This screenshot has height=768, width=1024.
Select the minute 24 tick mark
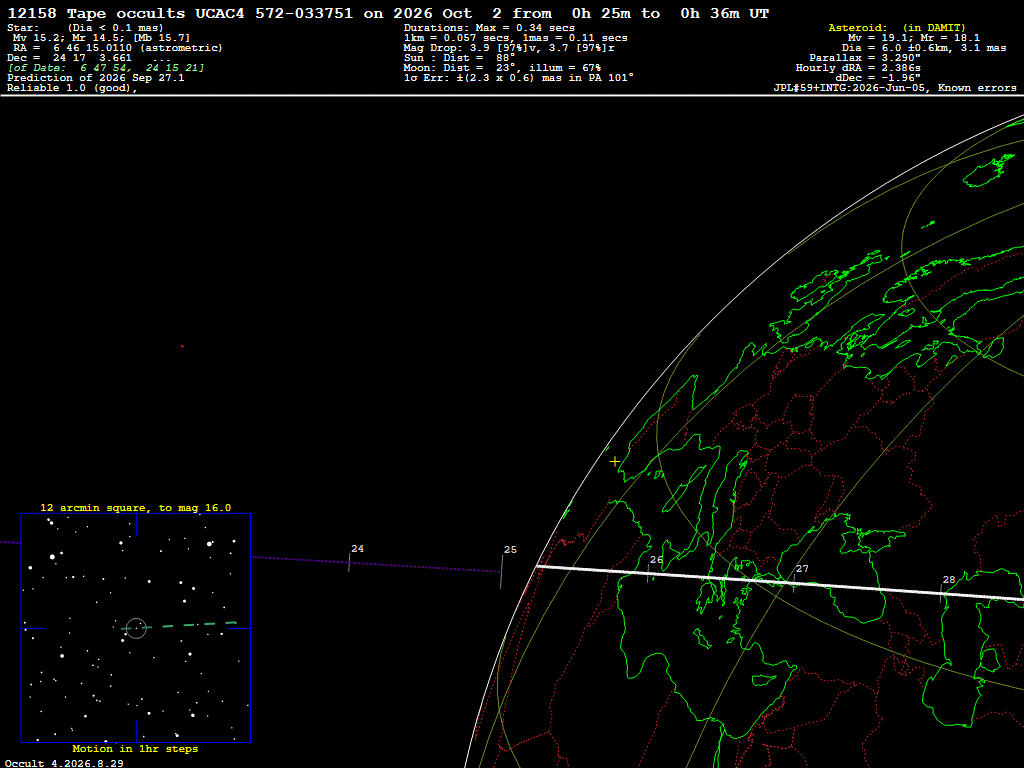349,564
